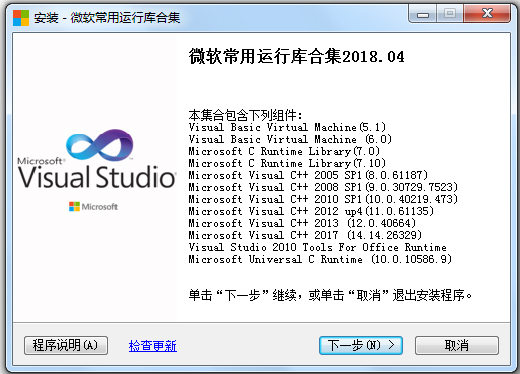Click the disabled maximize button
Viewport: 520px width, 374px height.
pyautogui.click(x=450, y=14)
